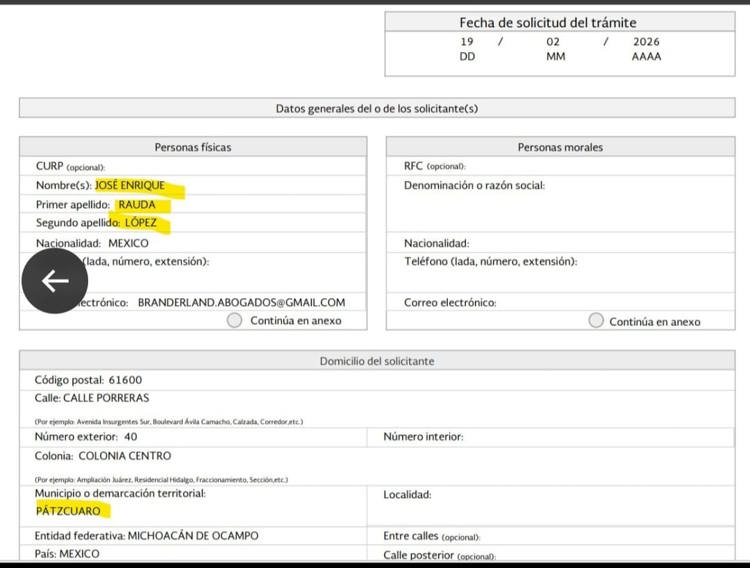The width and height of the screenshot is (750, 568).
Task: Click the Domicilio del solicitante section header
Action: tap(376, 361)
